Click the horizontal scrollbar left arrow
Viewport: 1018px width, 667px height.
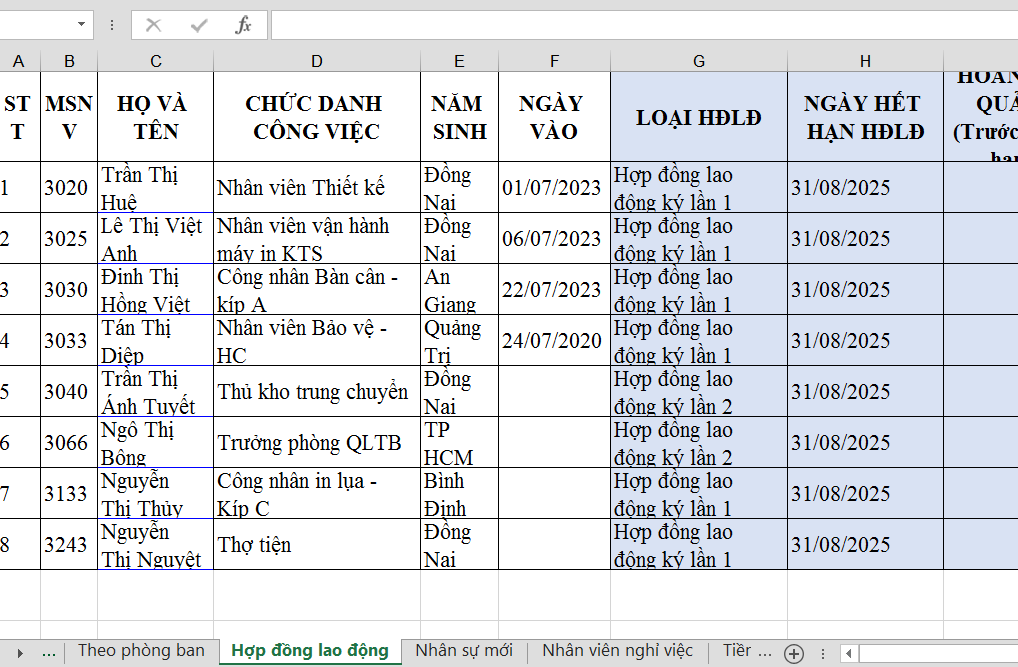(x=848, y=653)
